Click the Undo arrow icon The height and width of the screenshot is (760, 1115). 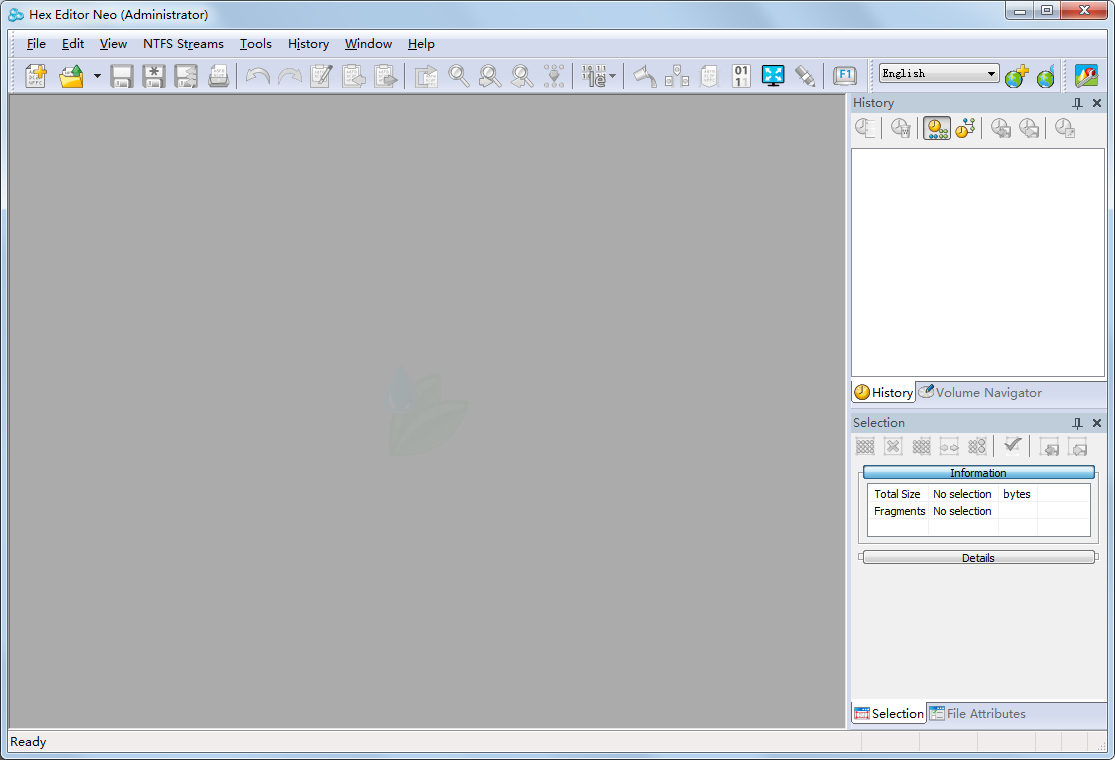[x=257, y=75]
